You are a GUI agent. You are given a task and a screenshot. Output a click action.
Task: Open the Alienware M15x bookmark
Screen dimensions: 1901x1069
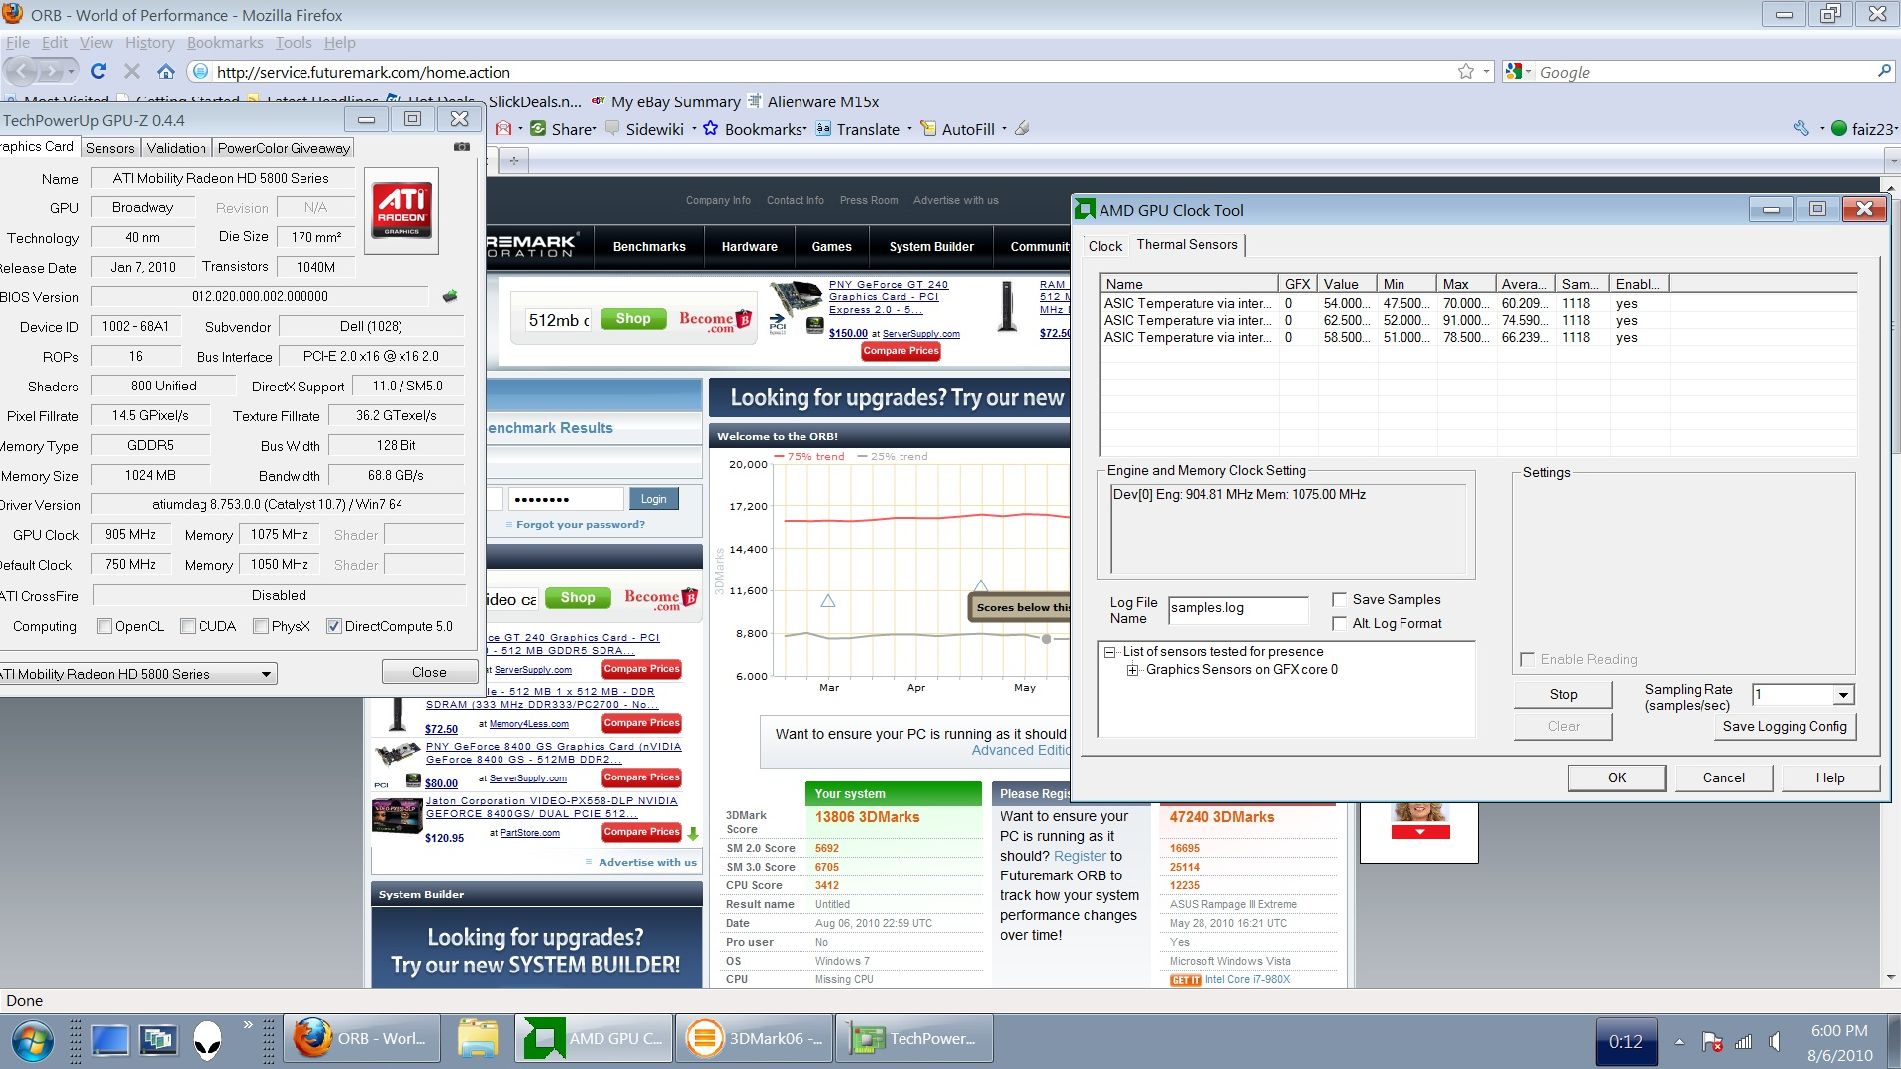tap(813, 101)
